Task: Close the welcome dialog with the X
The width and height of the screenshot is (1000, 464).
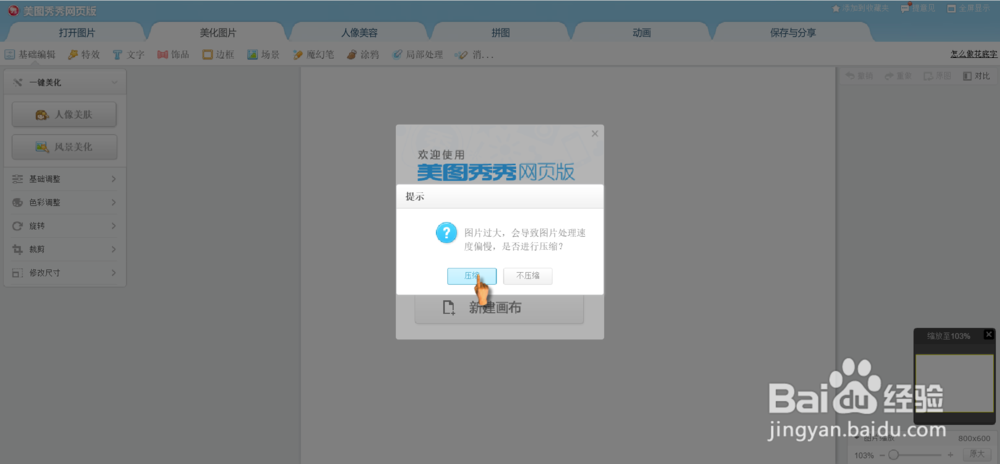Action: (x=595, y=133)
